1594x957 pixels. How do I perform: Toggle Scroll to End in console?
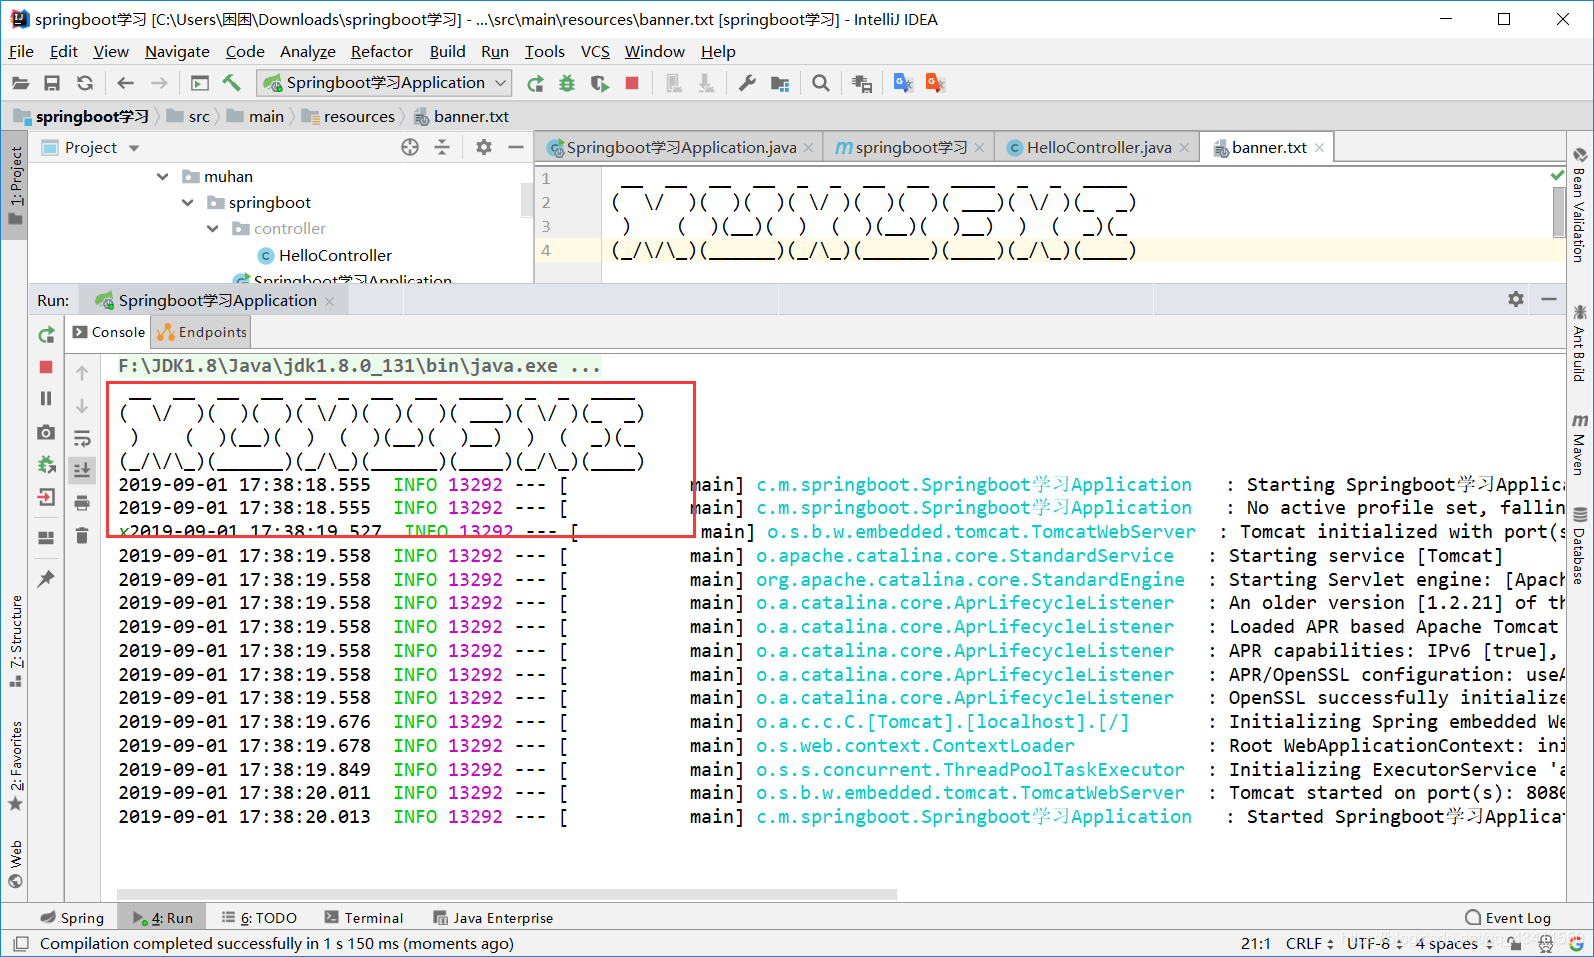point(82,470)
